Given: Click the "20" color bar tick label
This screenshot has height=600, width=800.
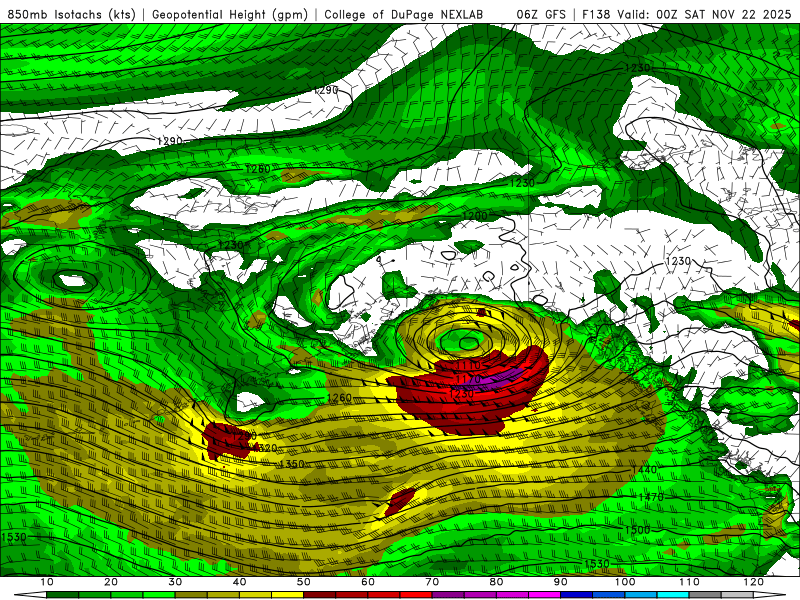Looking at the screenshot, I should [x=111, y=582].
